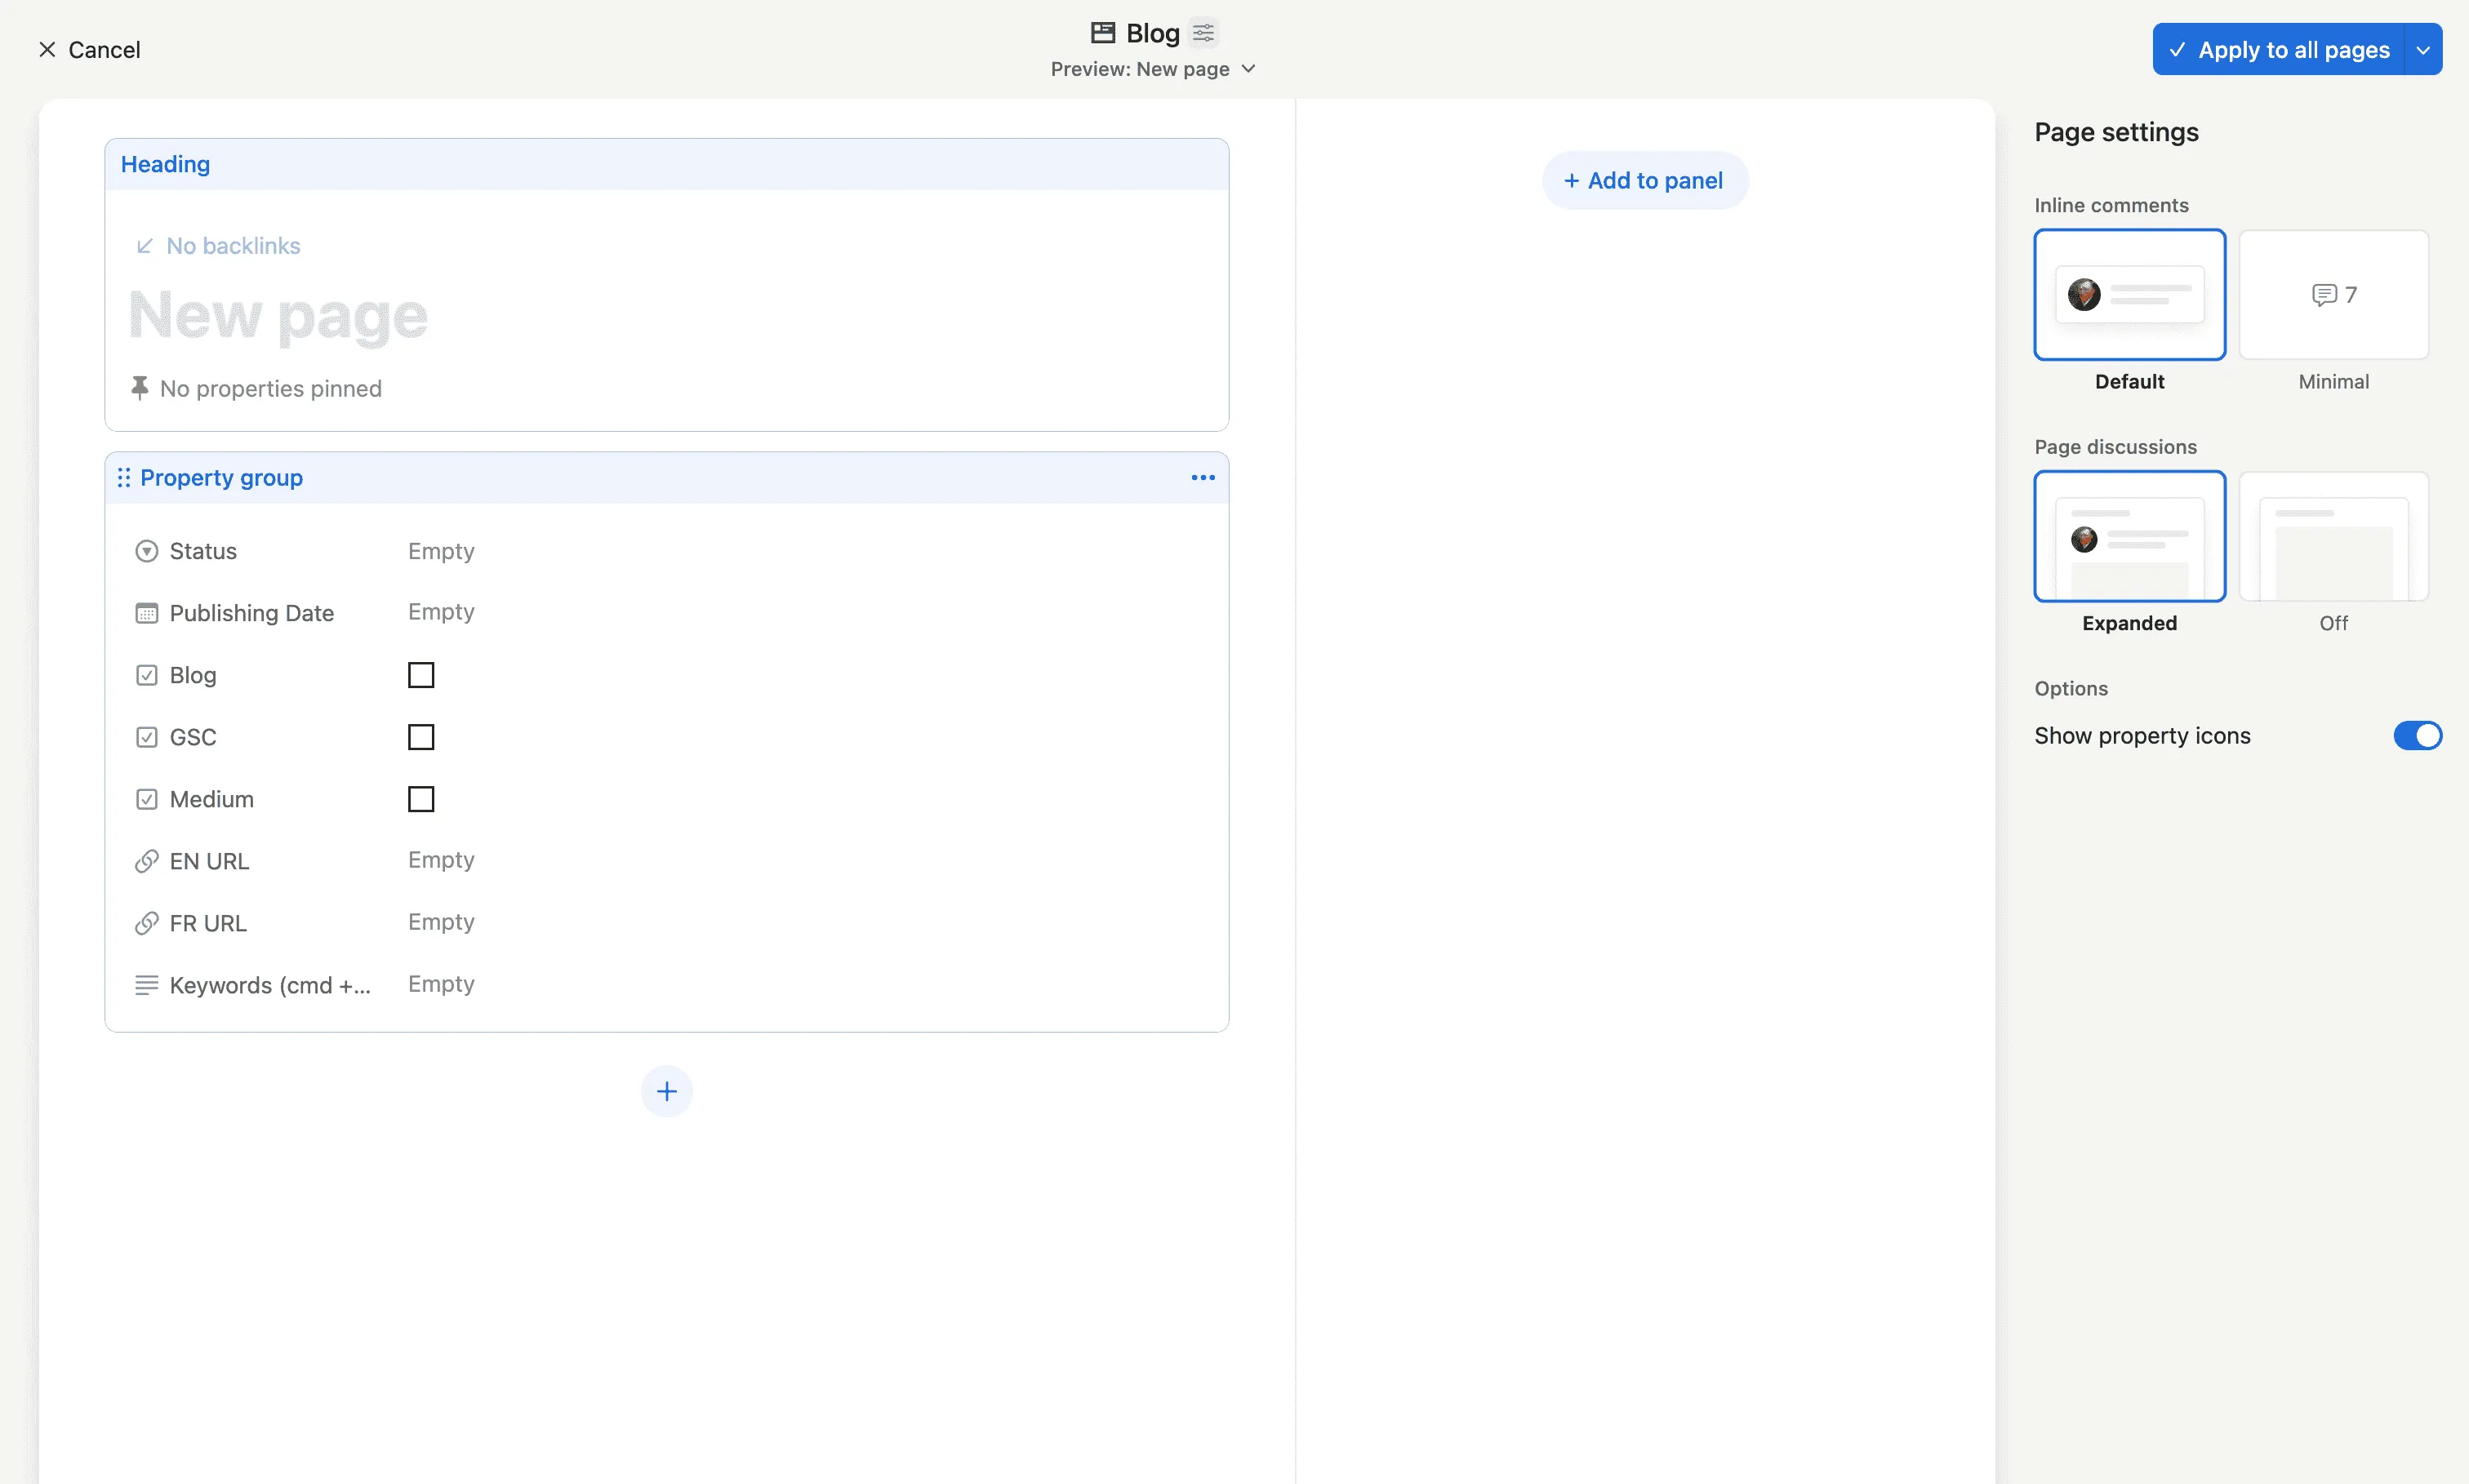The width and height of the screenshot is (2469, 1484).
Task: Click the Publishing Date calendar icon
Action: [146, 611]
